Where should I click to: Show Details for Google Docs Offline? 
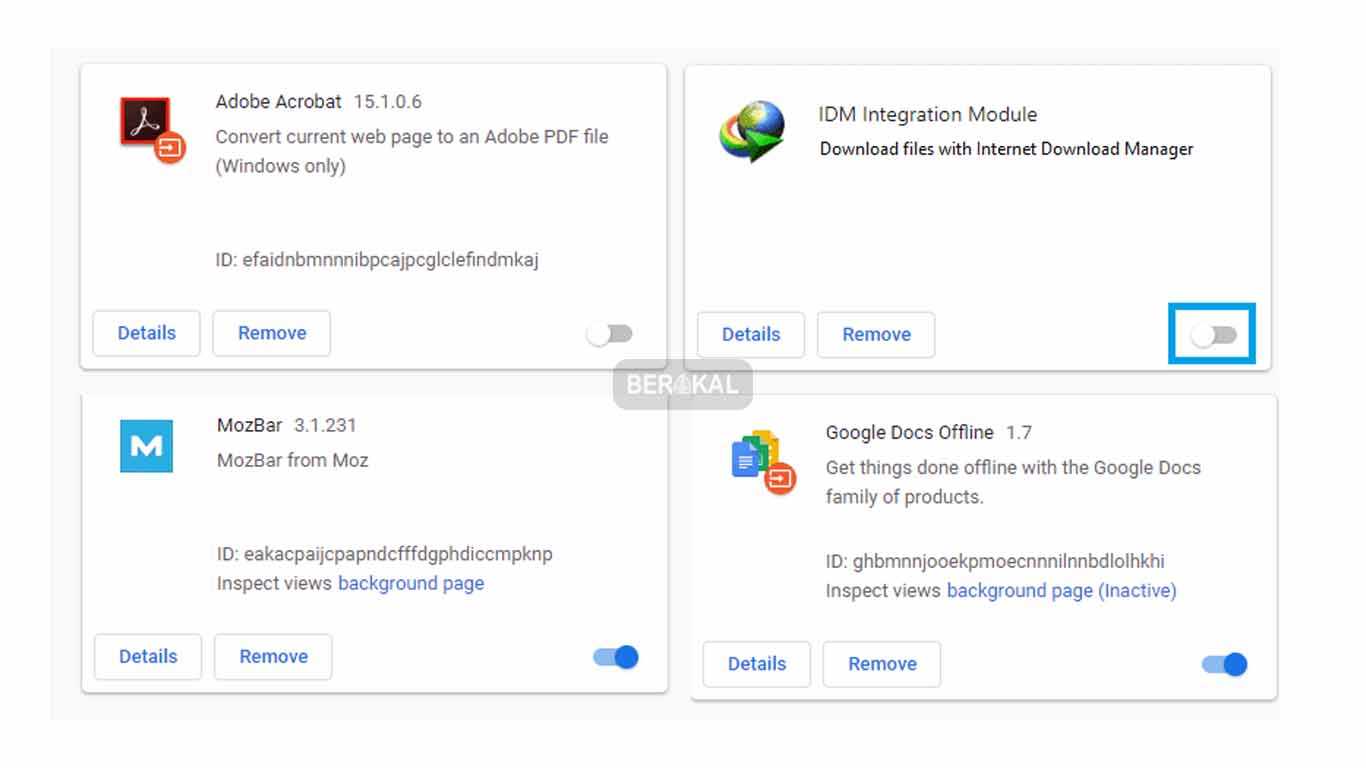point(757,663)
